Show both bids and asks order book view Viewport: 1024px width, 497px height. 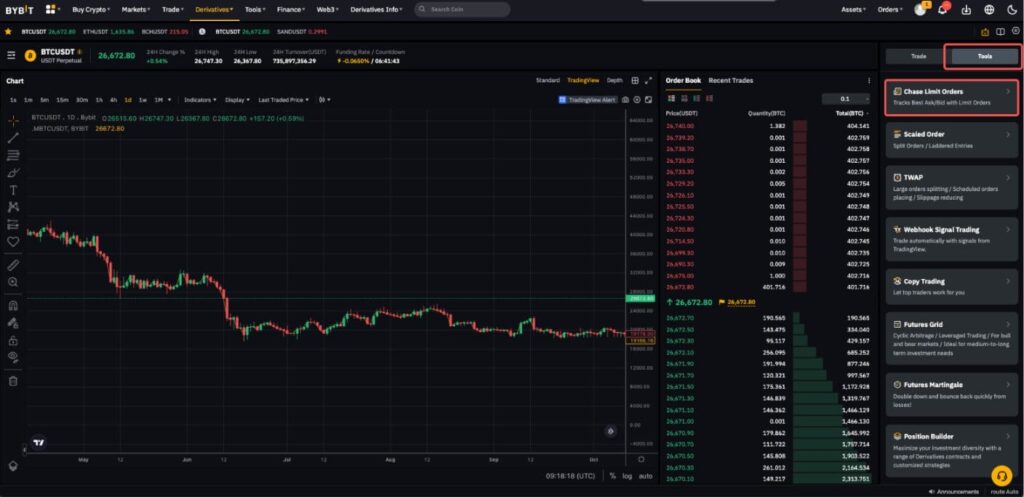point(671,98)
